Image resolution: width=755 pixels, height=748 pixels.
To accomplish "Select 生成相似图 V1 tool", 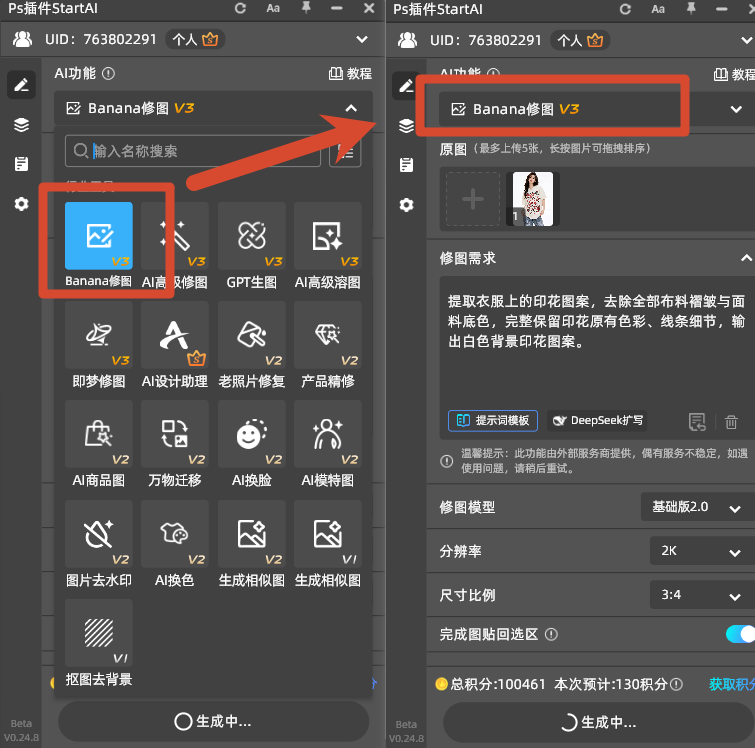I will 327,534.
